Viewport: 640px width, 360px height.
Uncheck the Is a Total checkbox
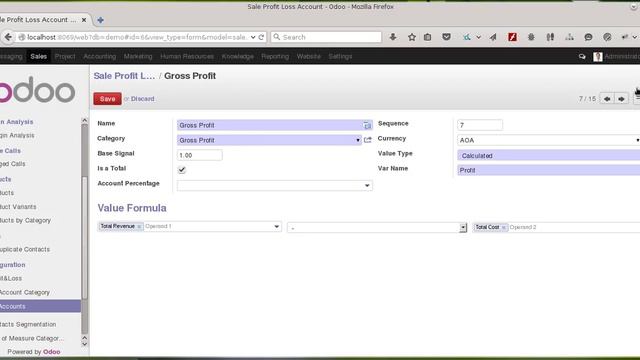182,170
